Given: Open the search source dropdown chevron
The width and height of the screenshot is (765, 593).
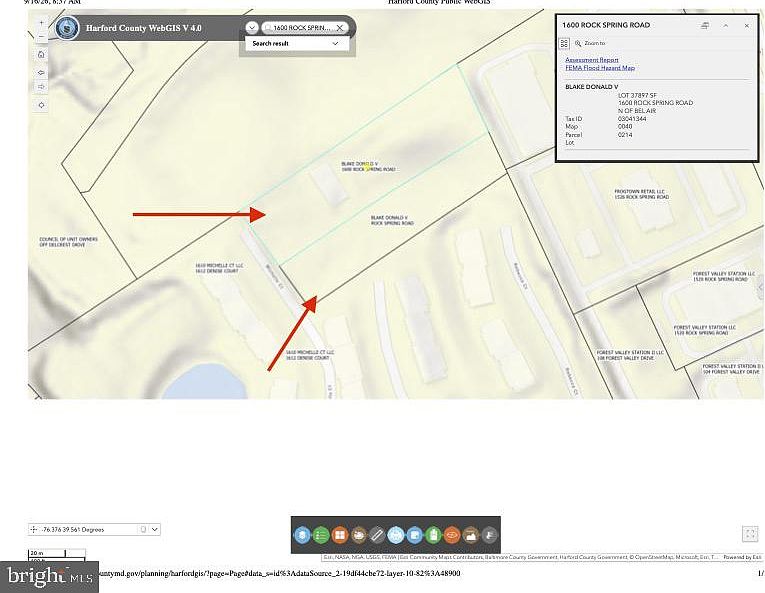Looking at the screenshot, I should tap(252, 28).
